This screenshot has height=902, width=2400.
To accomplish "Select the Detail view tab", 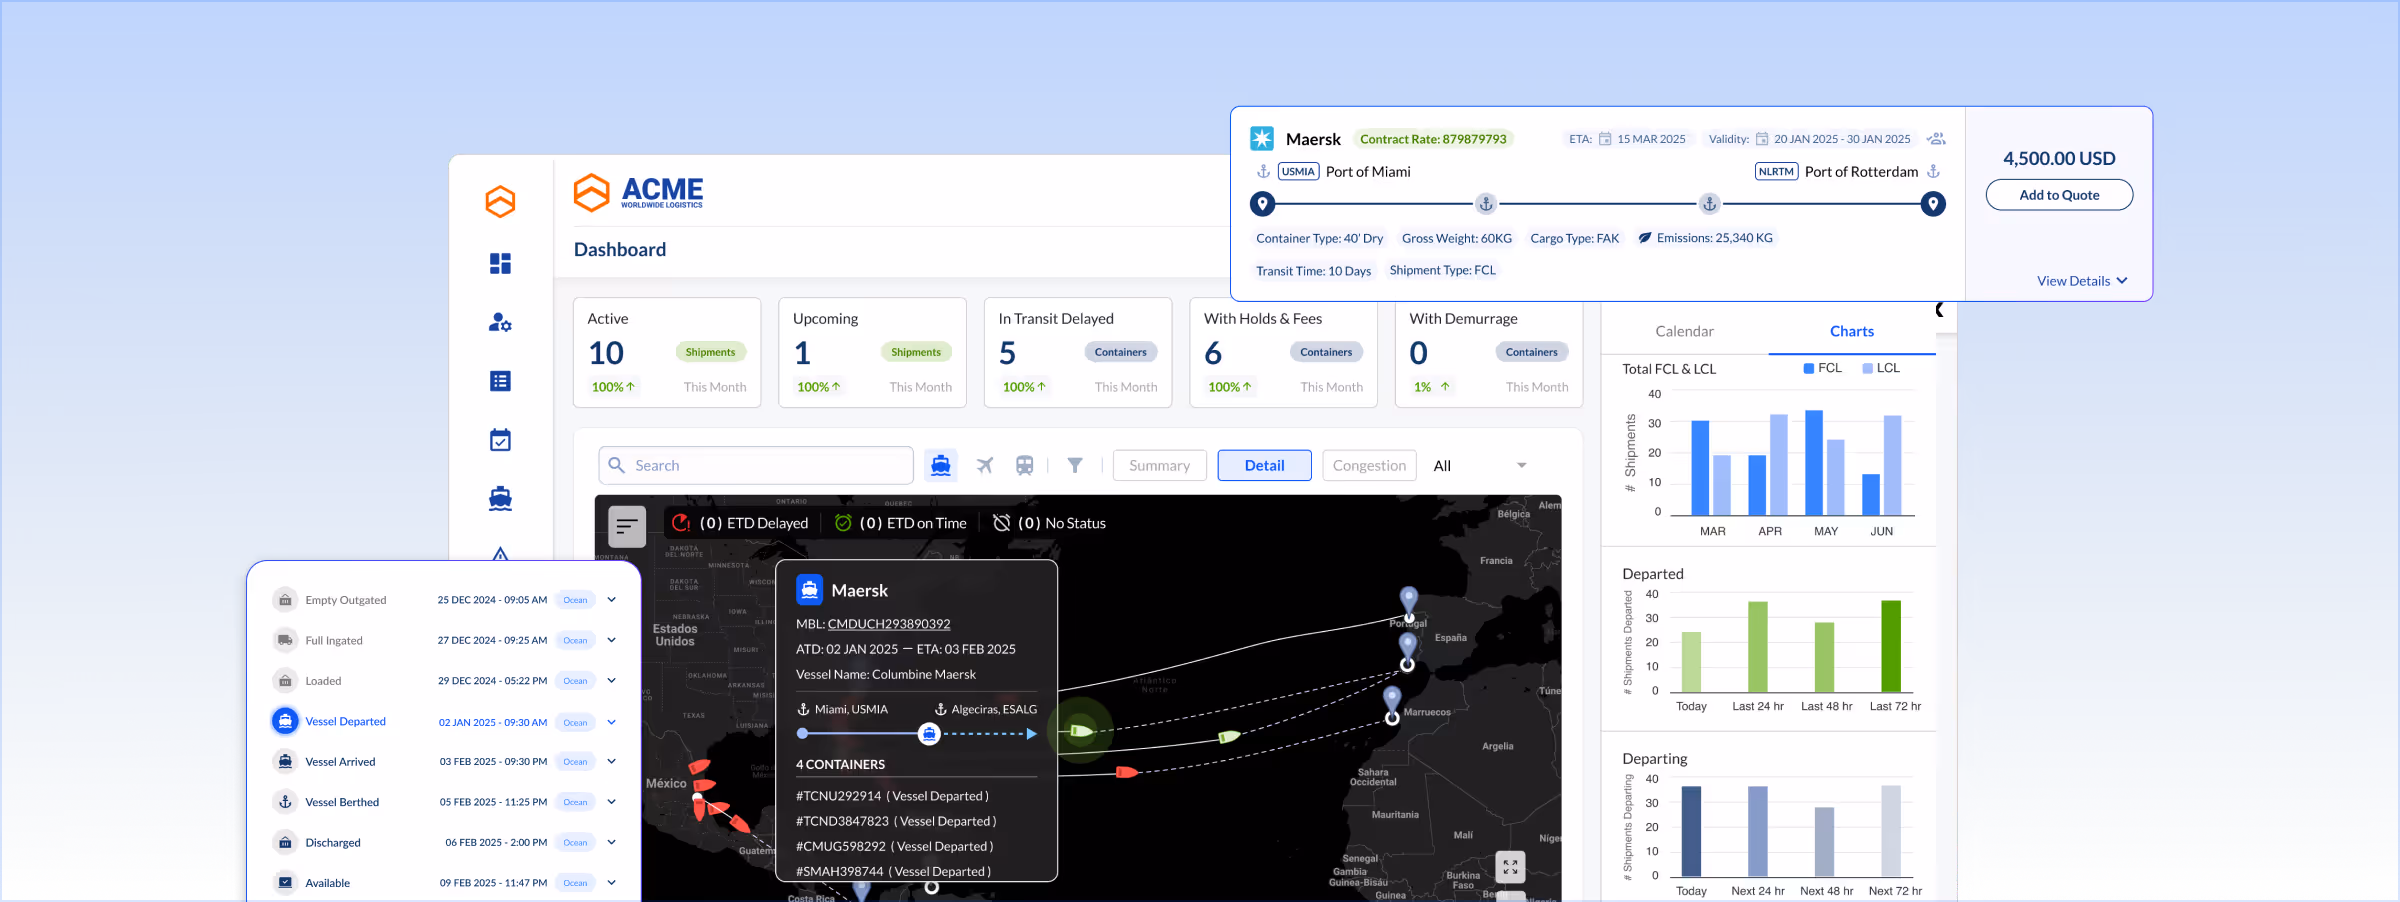I will coord(1264,465).
